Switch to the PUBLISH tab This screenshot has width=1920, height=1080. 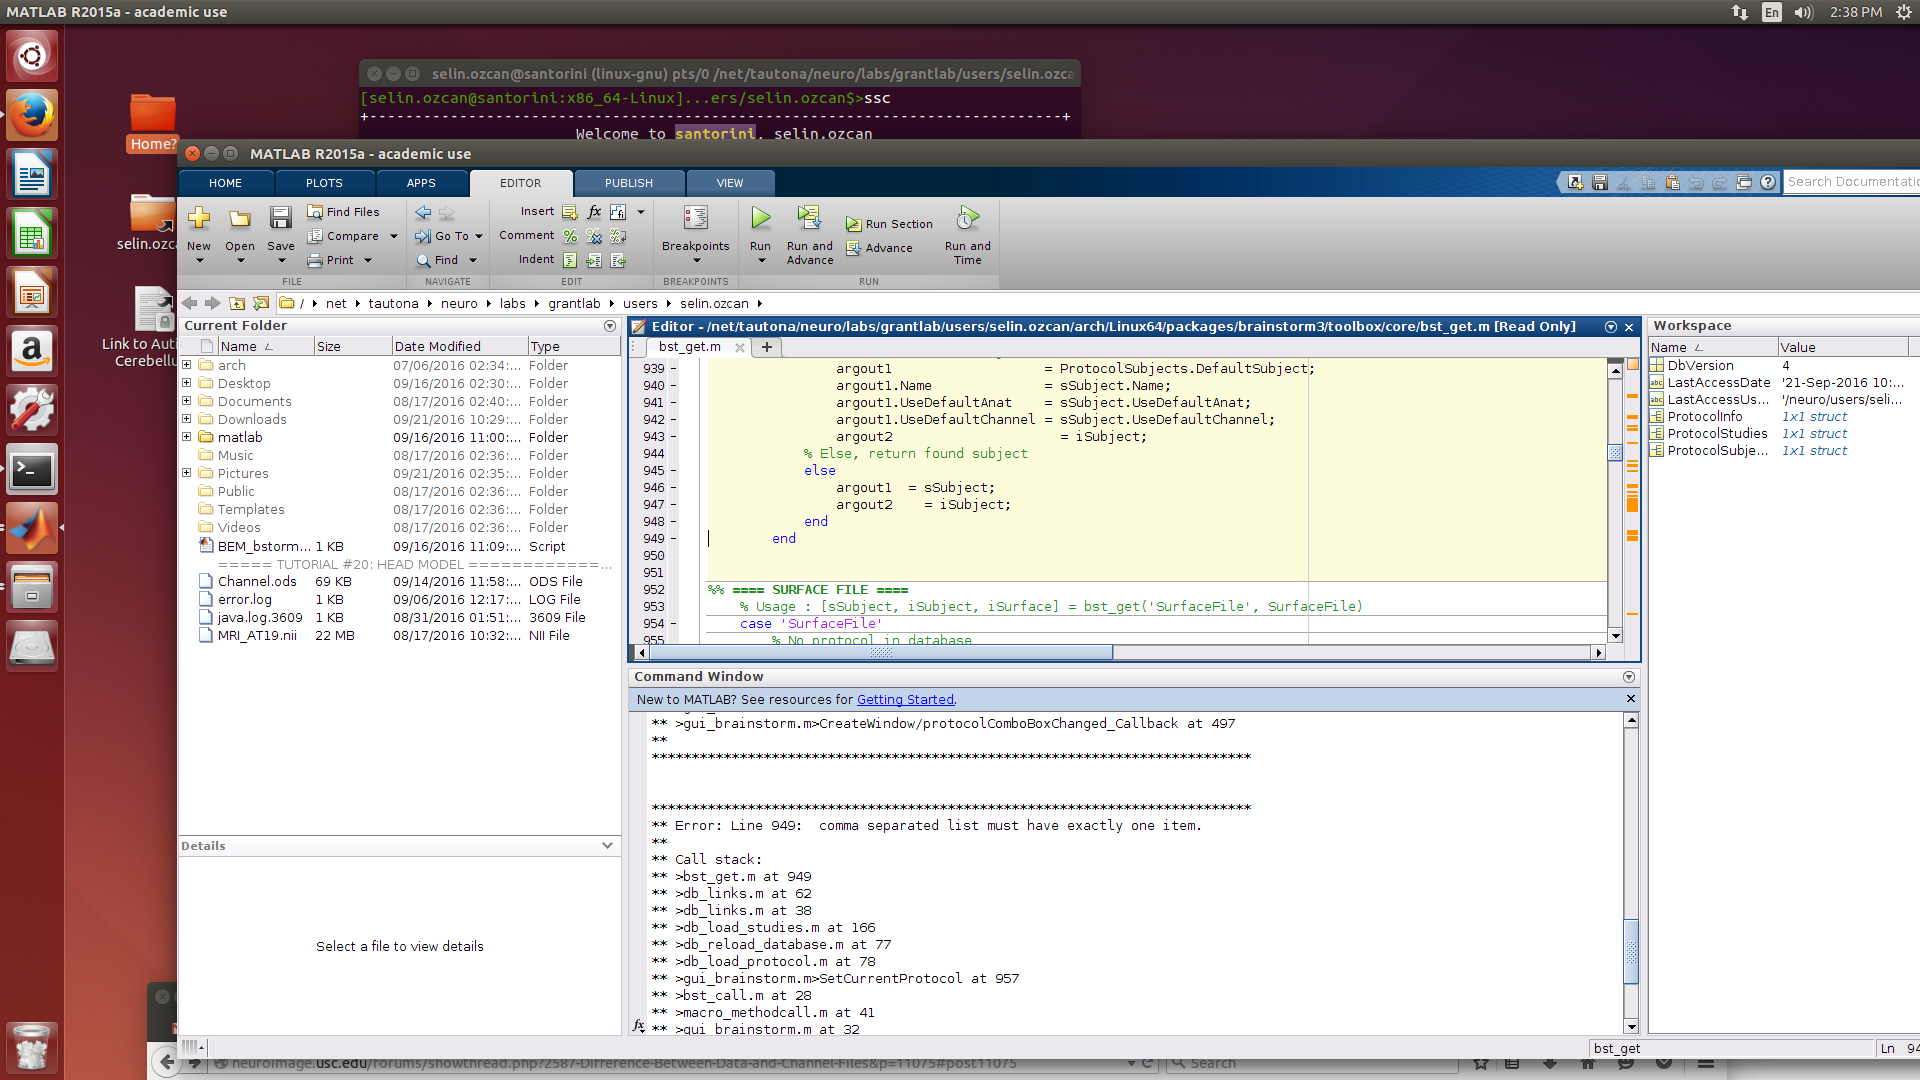(x=628, y=183)
